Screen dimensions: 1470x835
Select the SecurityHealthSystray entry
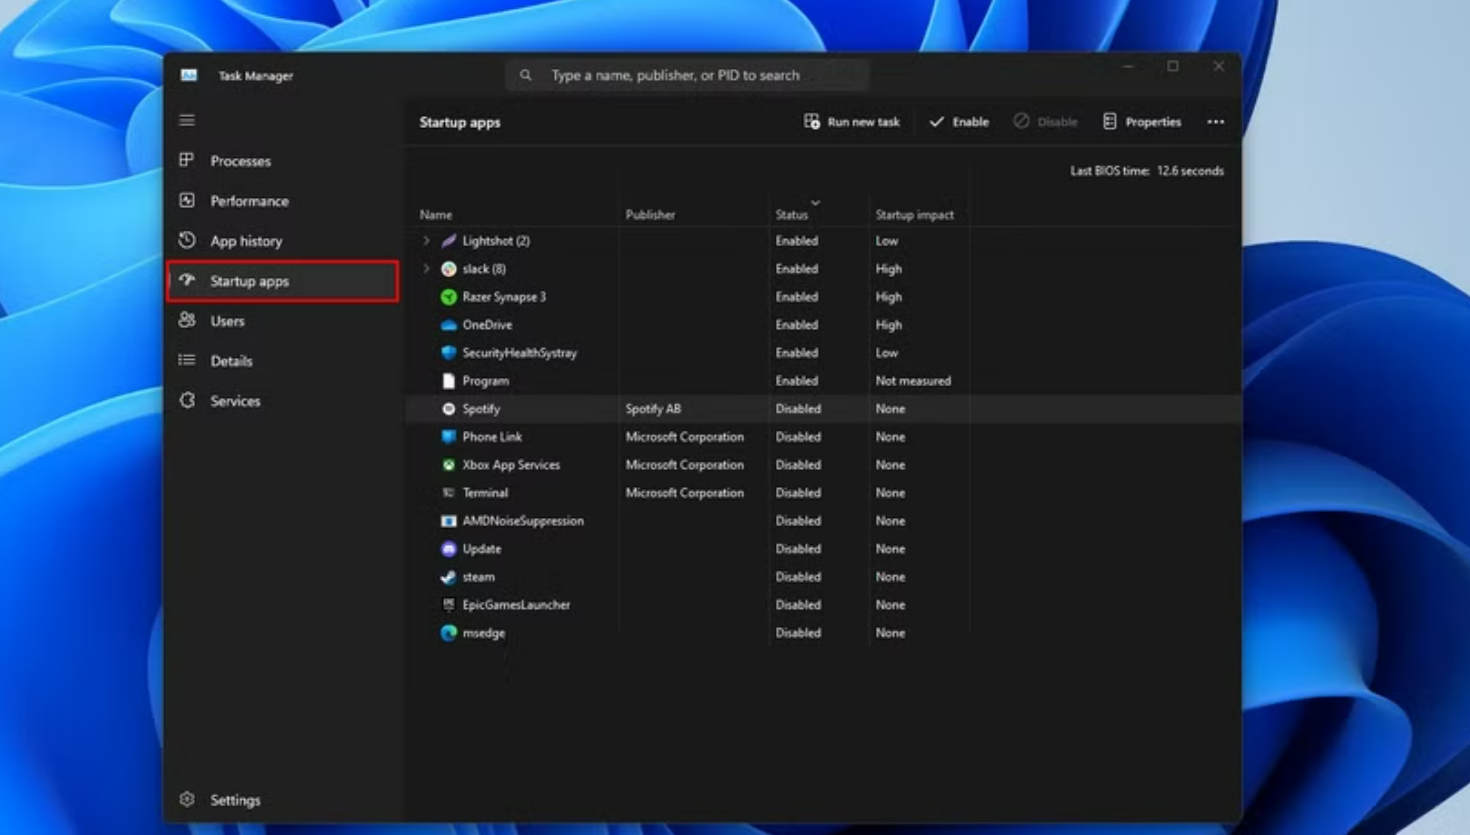point(519,353)
